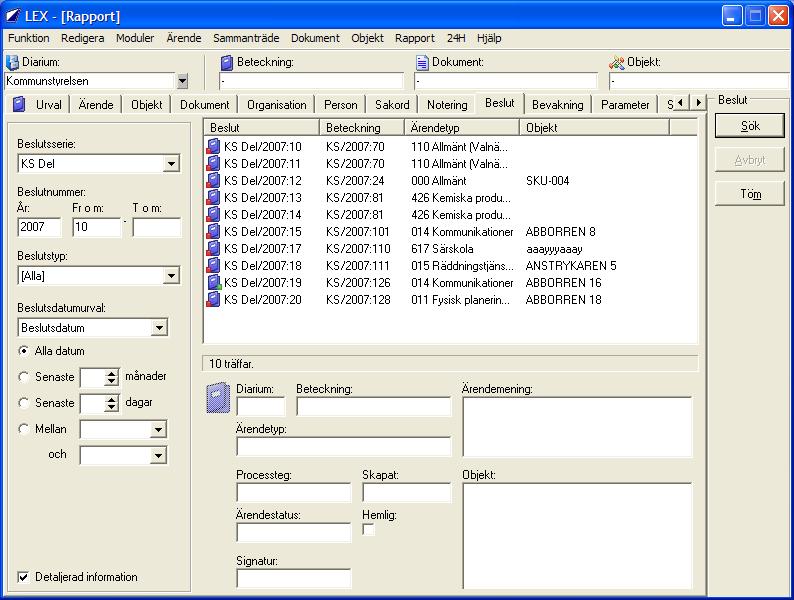Open the Funktion menu
Screen dimensions: 794x600
click(29, 38)
